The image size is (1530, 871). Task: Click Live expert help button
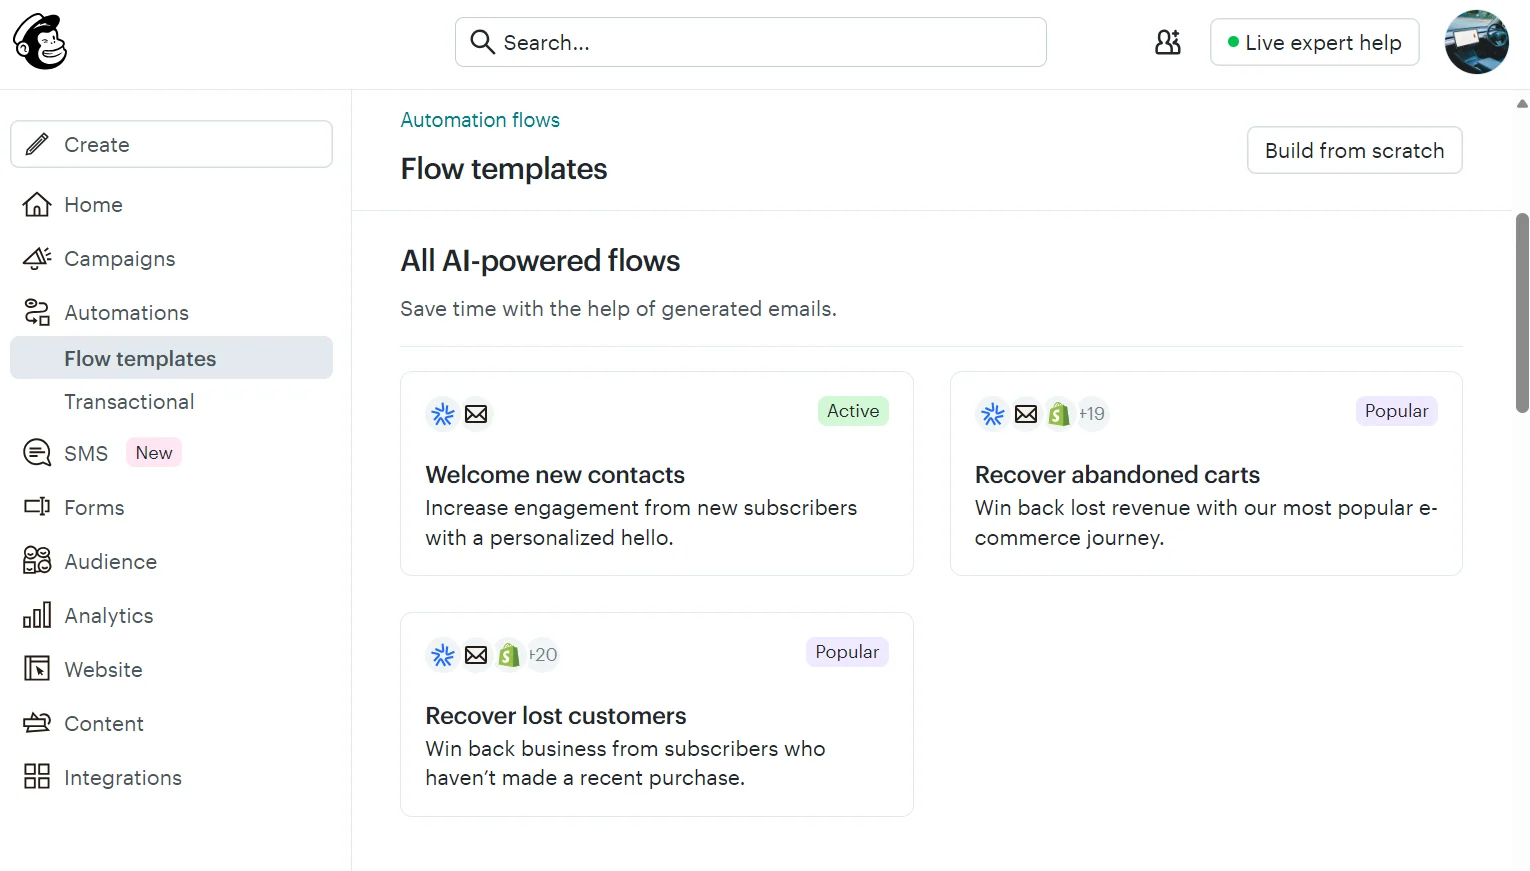pyautogui.click(x=1314, y=42)
